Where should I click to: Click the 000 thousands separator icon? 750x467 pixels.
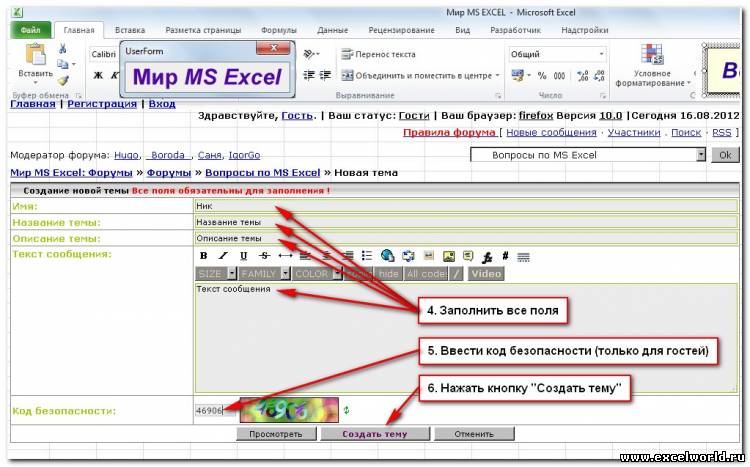[559, 76]
